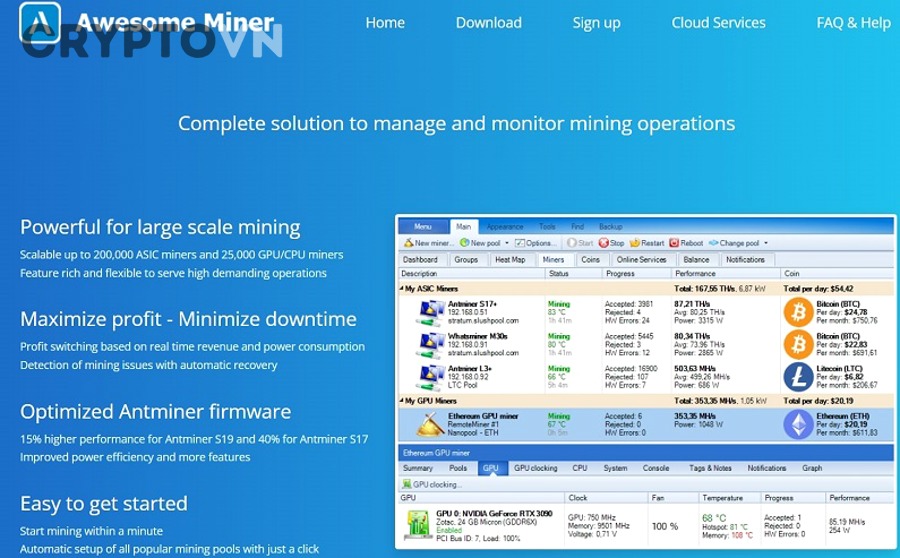Collapse the My ASIC Miners group
This screenshot has width=900, height=558.
[x=402, y=289]
